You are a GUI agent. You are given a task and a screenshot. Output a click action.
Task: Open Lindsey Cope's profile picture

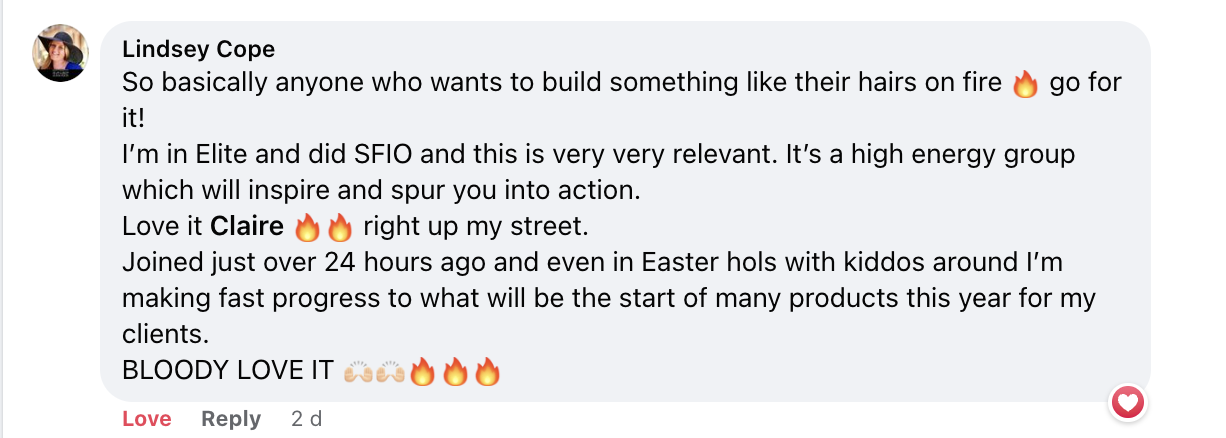[x=61, y=54]
